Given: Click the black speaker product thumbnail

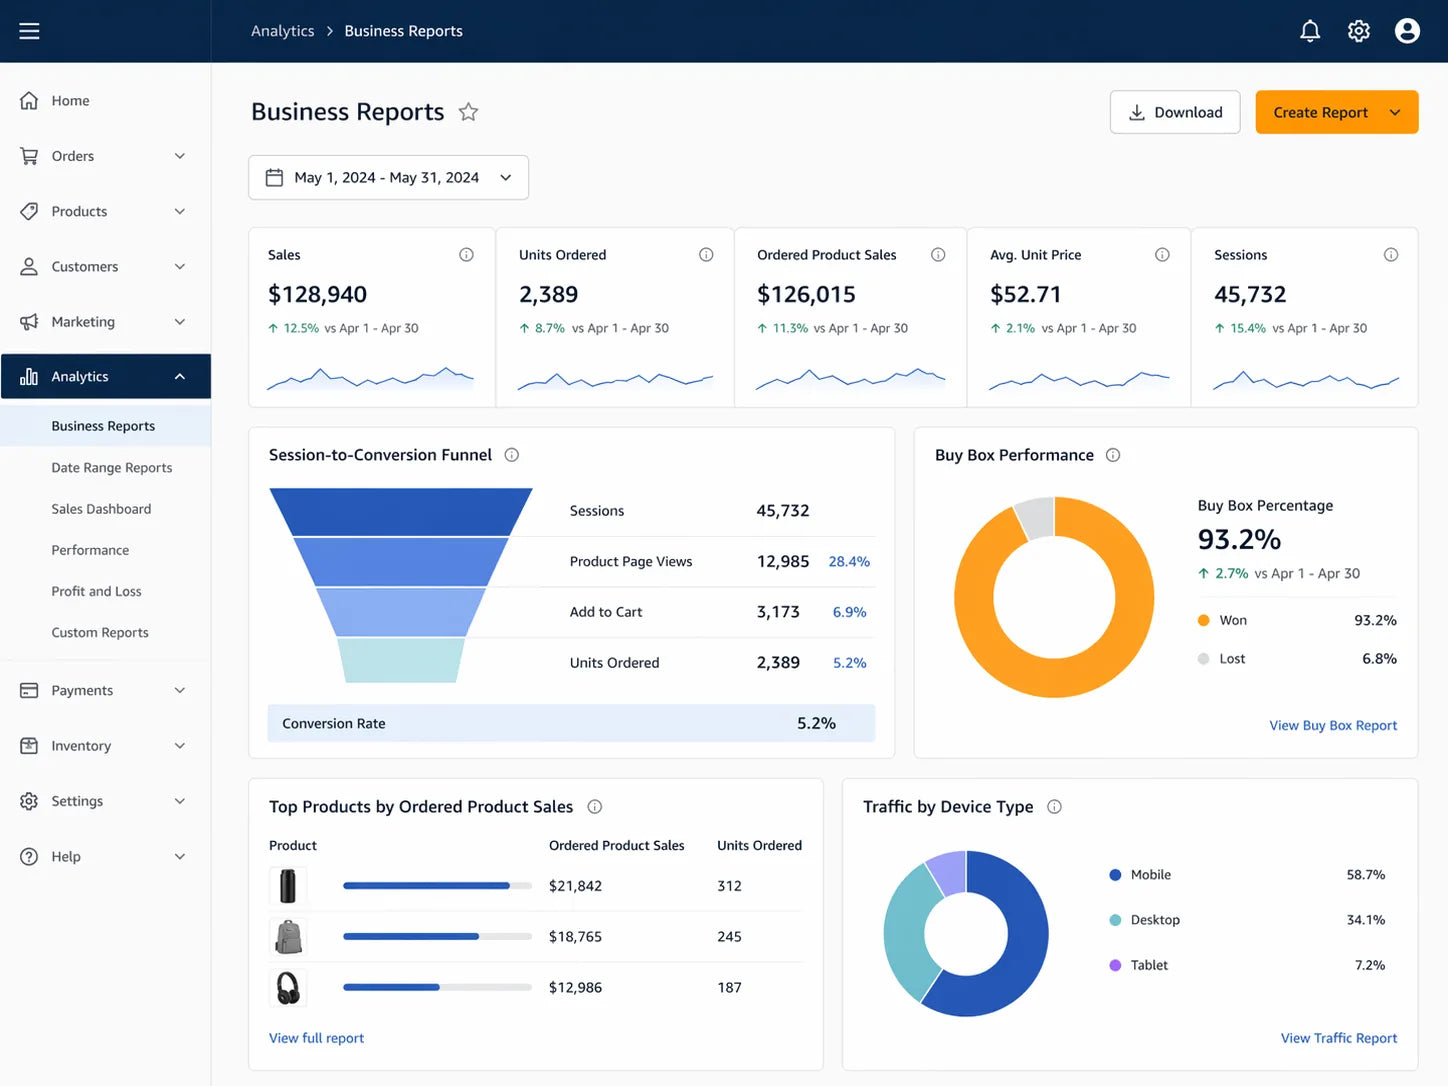Looking at the screenshot, I should (288, 886).
